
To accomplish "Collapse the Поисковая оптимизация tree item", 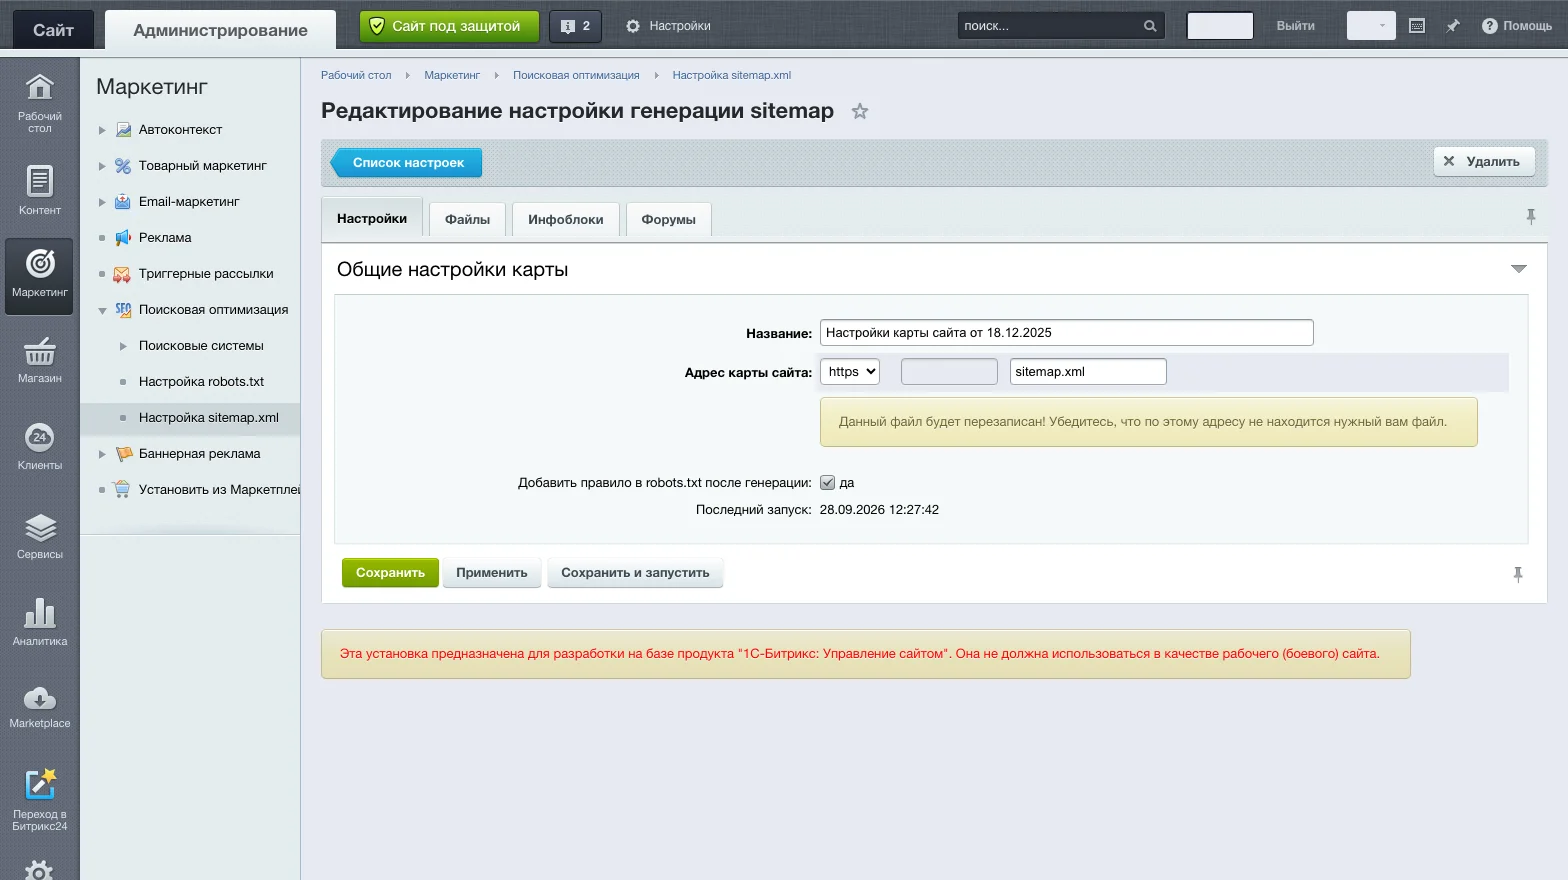I will click(102, 311).
